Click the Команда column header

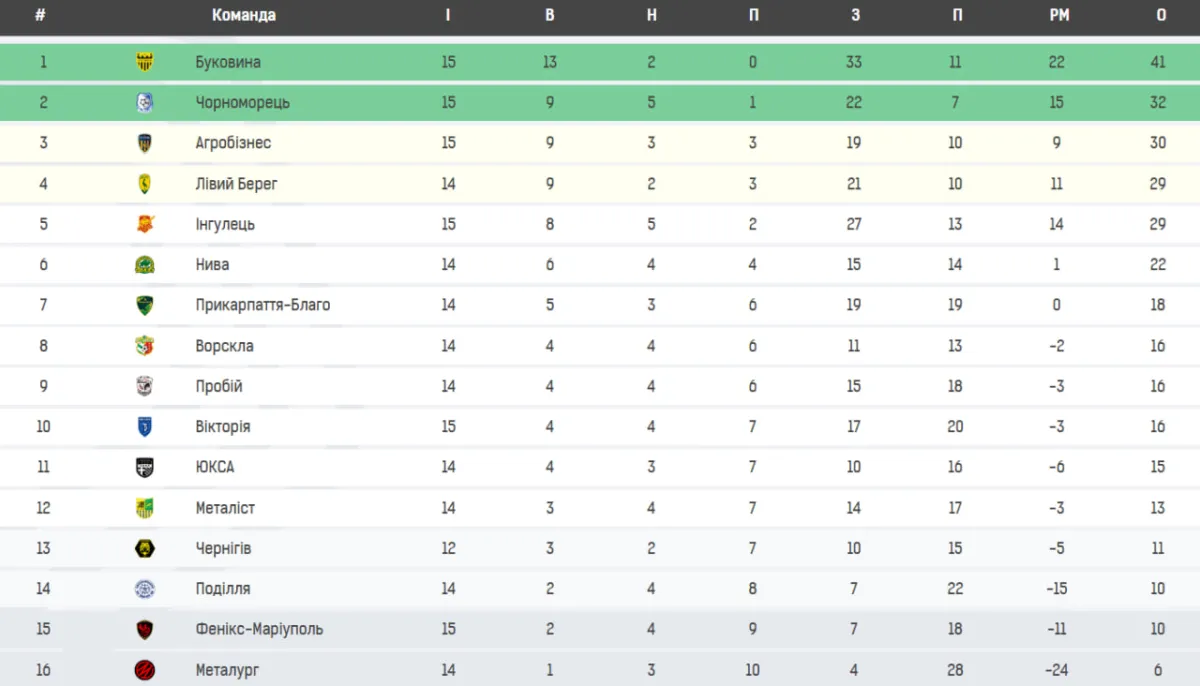[244, 15]
